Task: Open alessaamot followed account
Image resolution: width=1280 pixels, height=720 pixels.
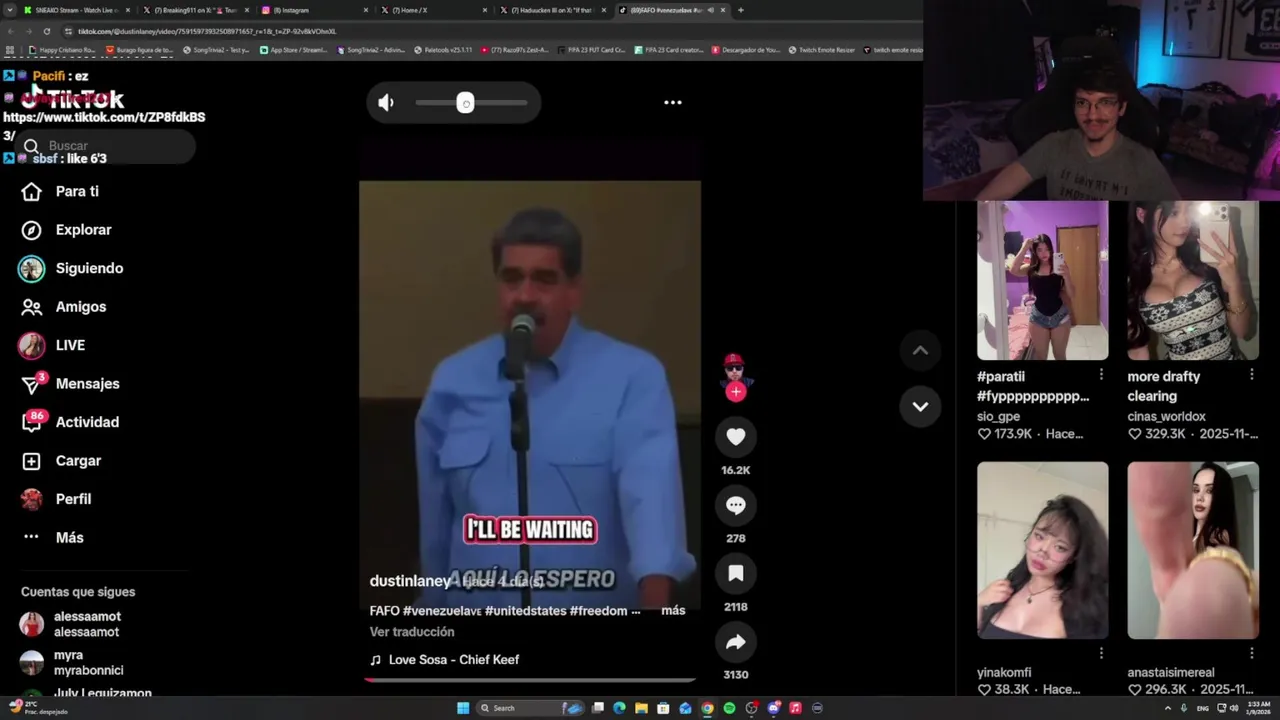Action: [x=72, y=624]
